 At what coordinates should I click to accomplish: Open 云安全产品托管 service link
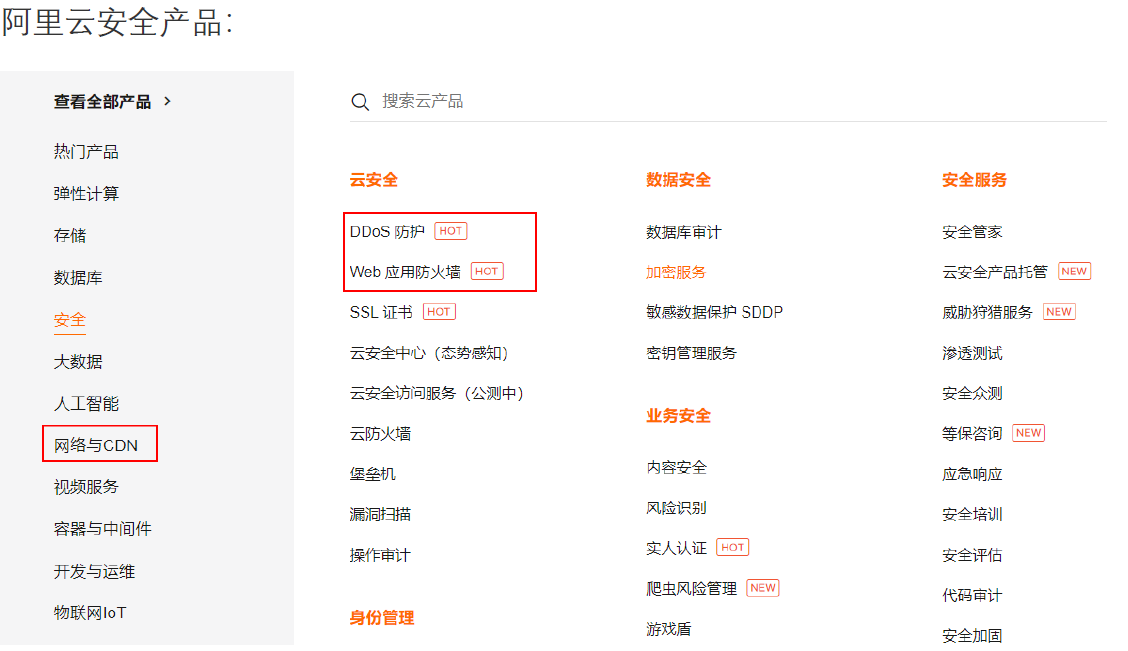(994, 272)
